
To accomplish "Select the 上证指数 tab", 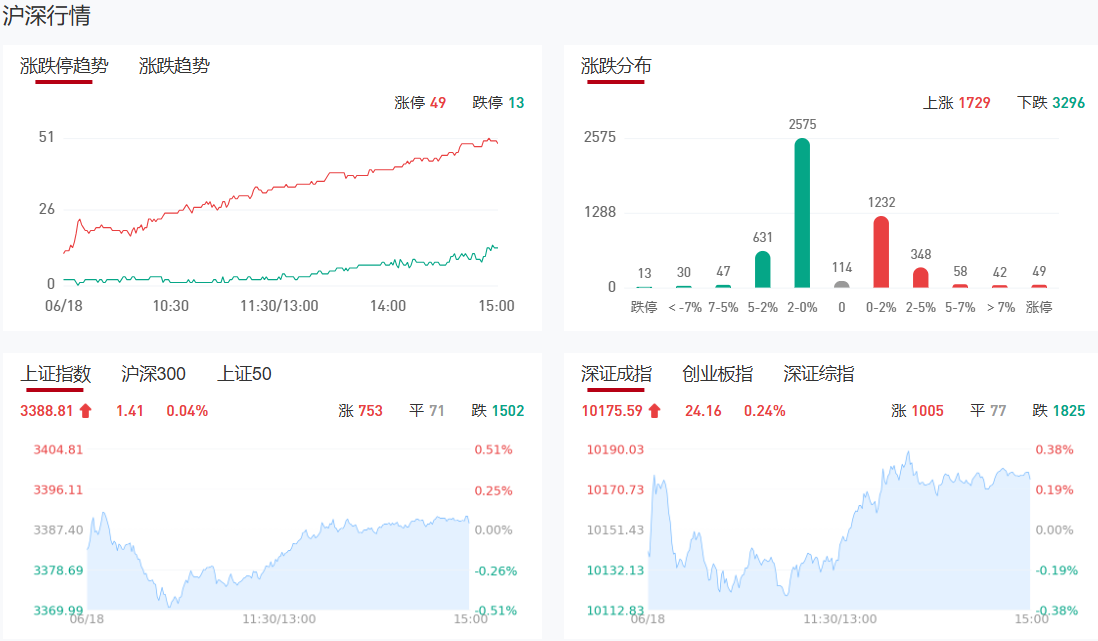I will [x=56, y=374].
